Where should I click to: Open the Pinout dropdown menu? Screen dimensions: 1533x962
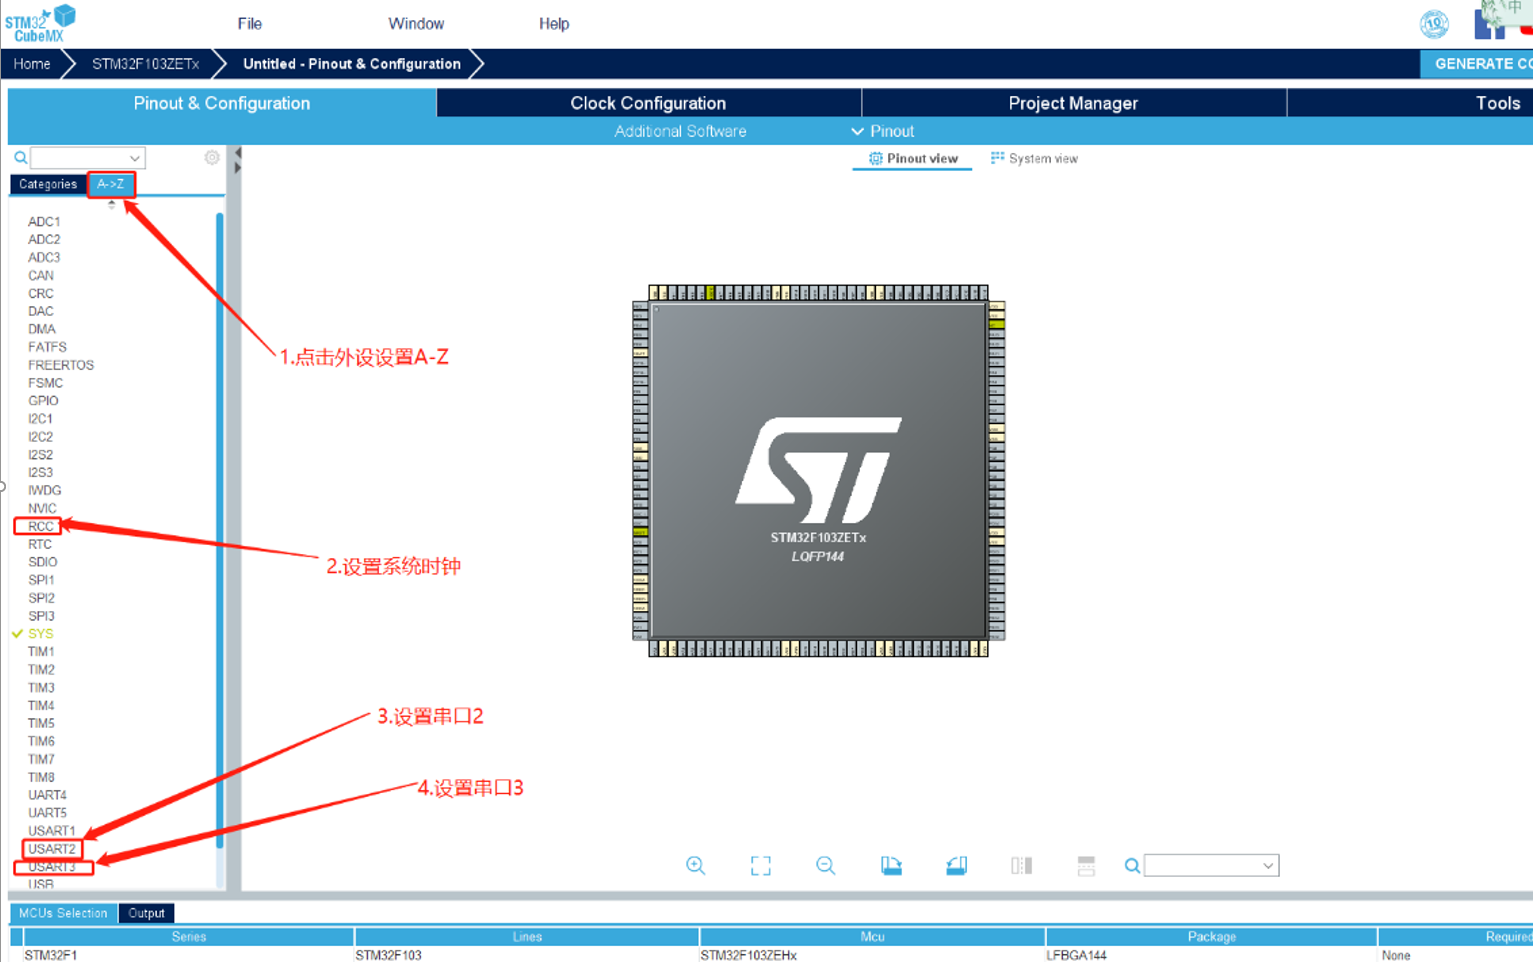point(884,131)
